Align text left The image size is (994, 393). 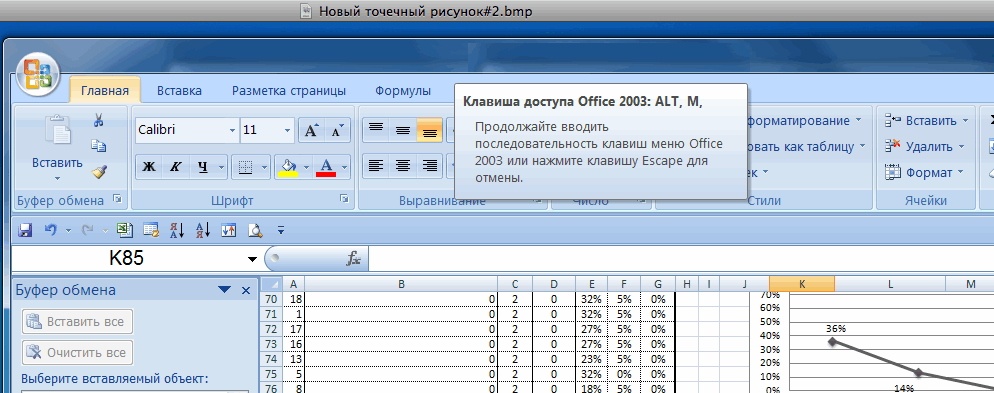click(x=375, y=167)
